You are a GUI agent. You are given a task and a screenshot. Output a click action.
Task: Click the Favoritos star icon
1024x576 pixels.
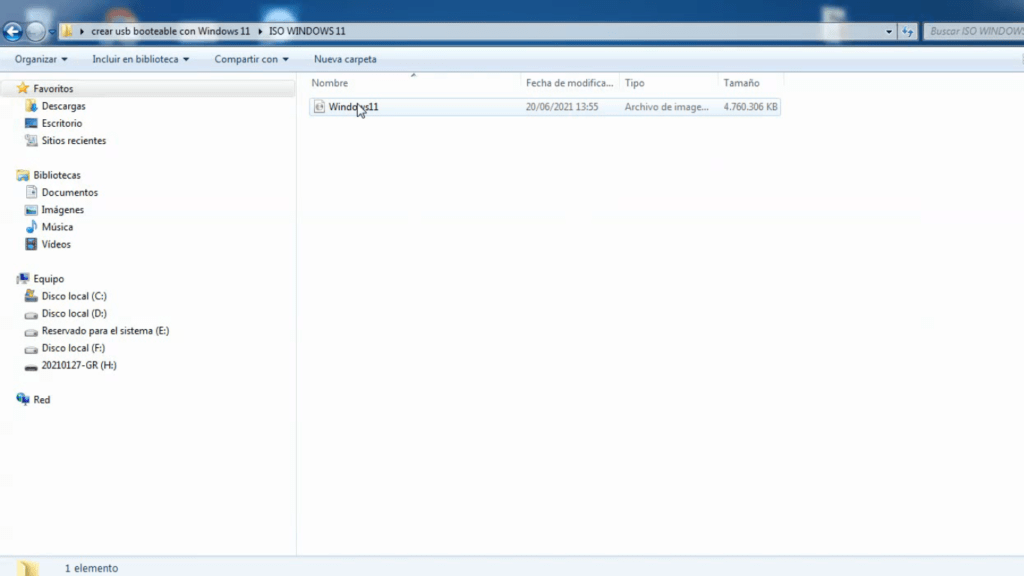pos(23,88)
